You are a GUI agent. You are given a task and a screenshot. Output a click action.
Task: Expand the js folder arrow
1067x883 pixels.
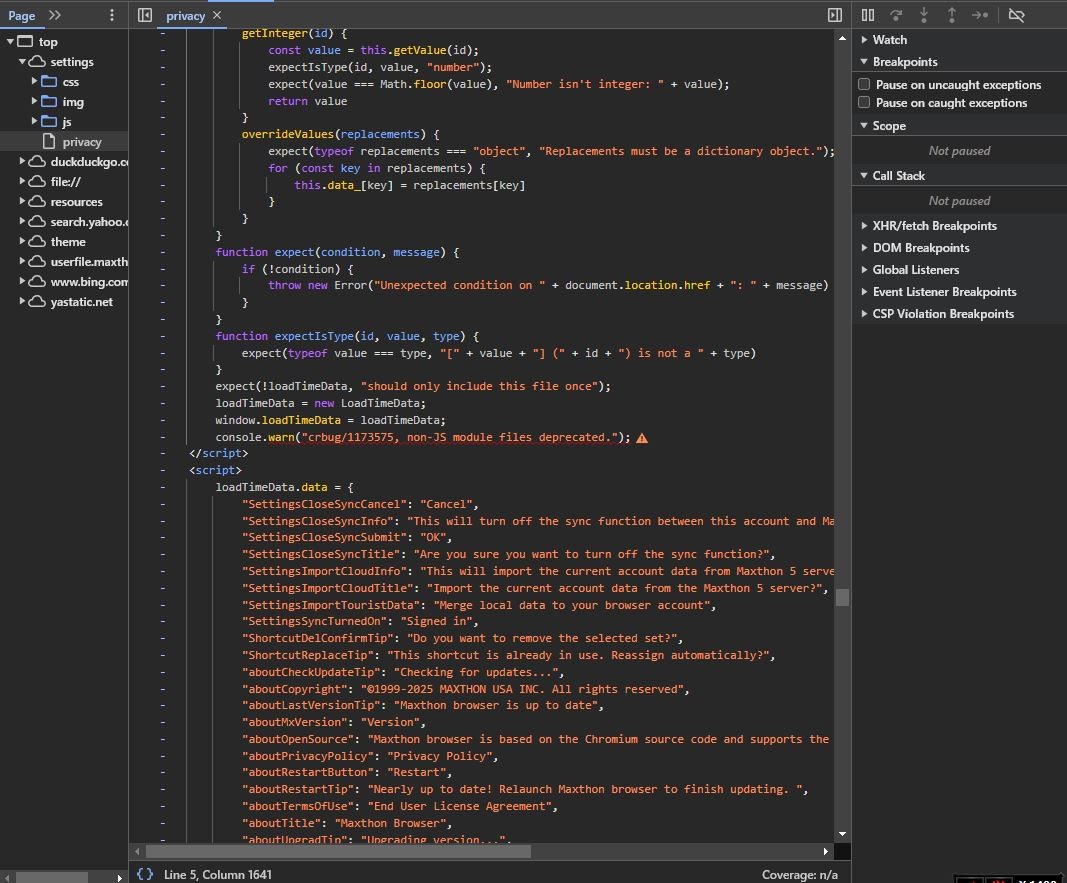(34, 121)
